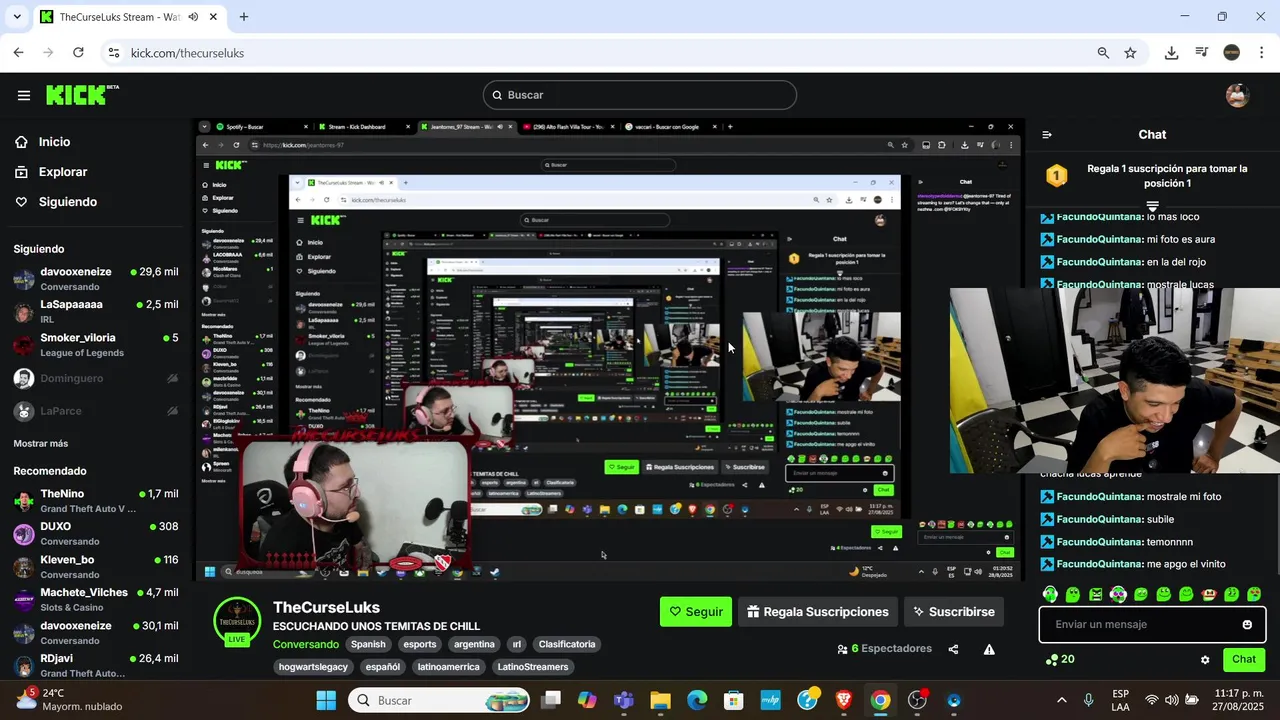Viewport: 1280px width, 720px height.
Task: Click the Suscribirse button
Action: click(x=954, y=612)
